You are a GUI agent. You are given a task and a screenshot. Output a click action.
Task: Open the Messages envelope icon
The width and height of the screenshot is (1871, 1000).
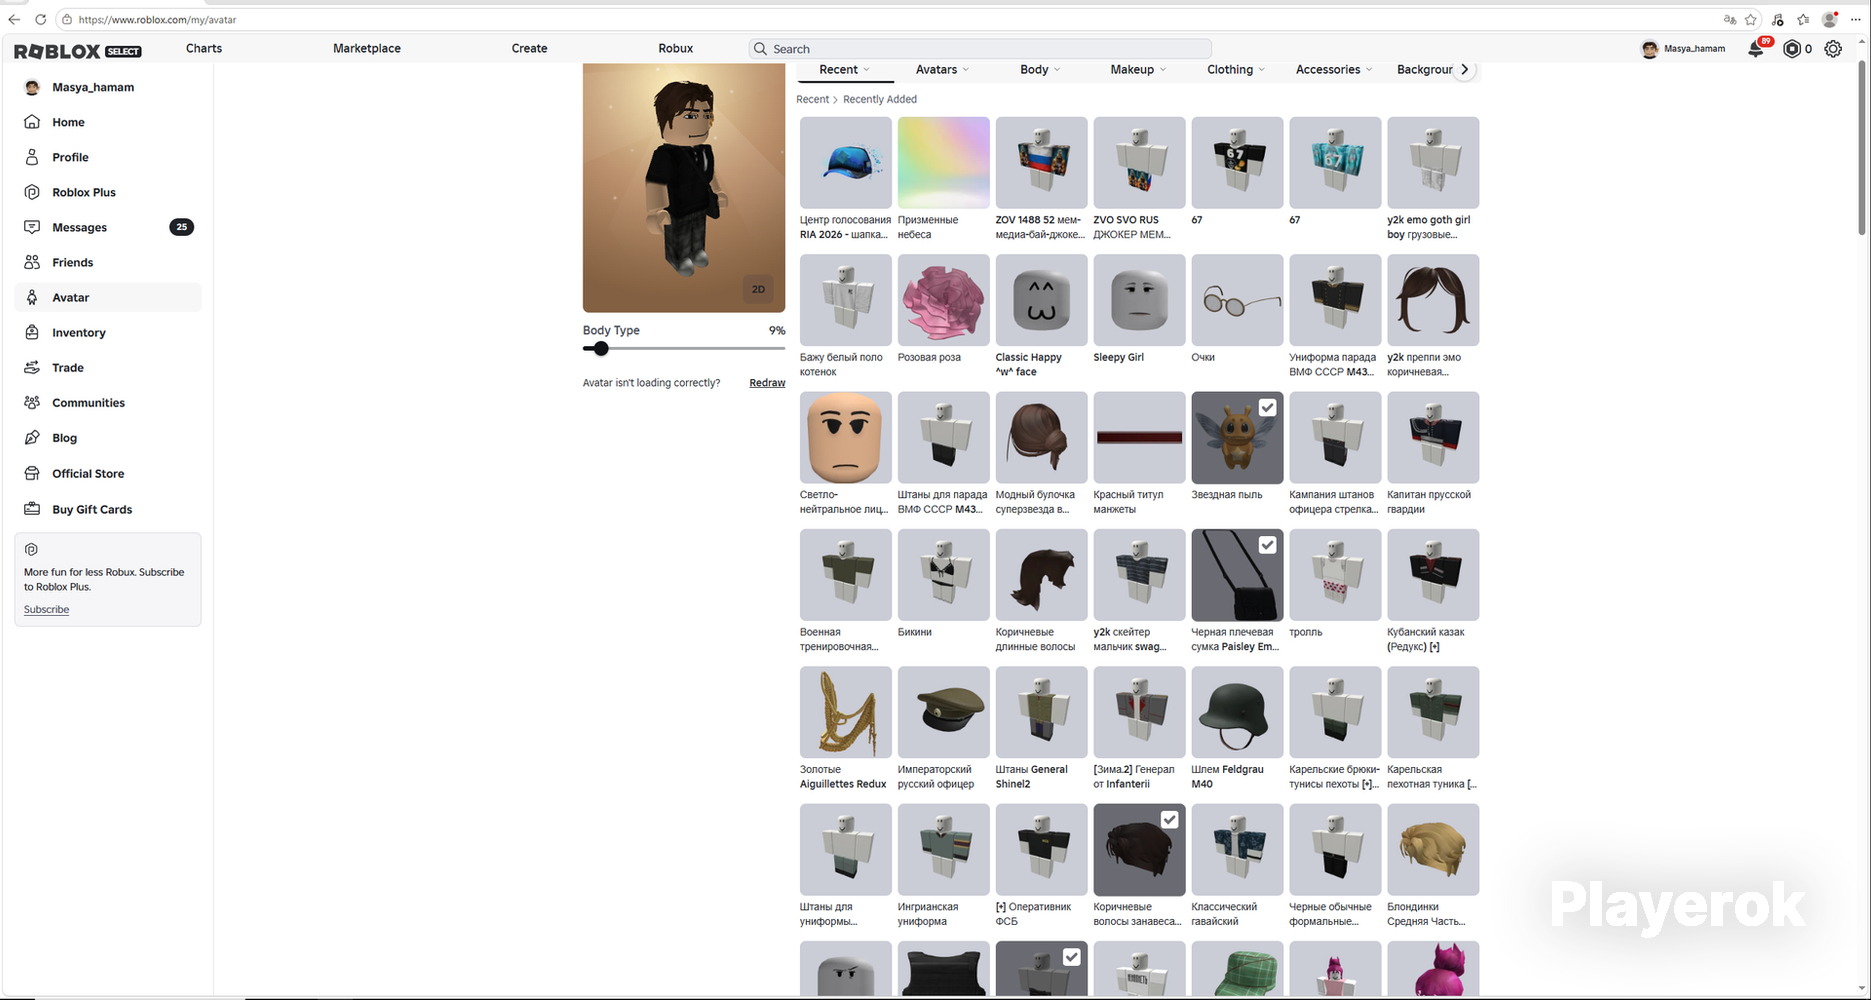pos(32,227)
